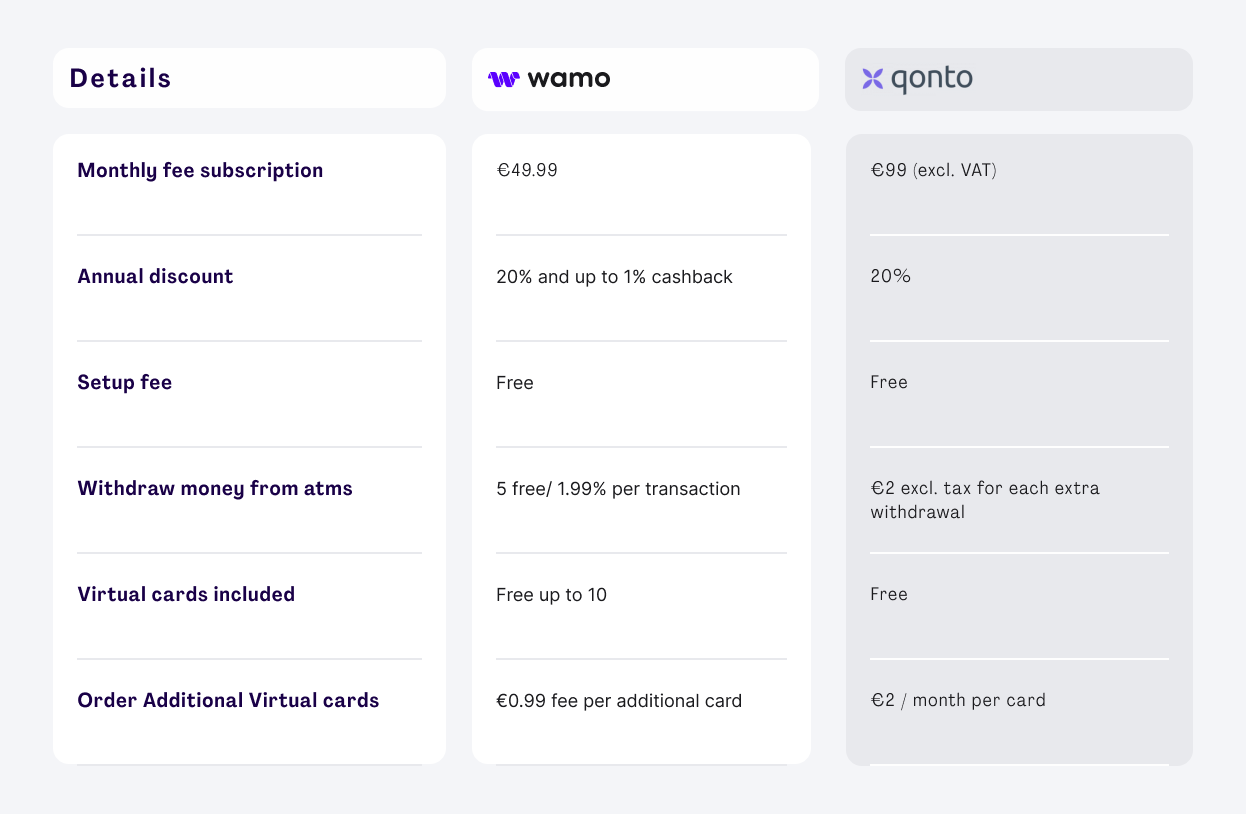The image size is (1246, 814).
Task: Click the wamo logo icon
Action: [503, 79]
